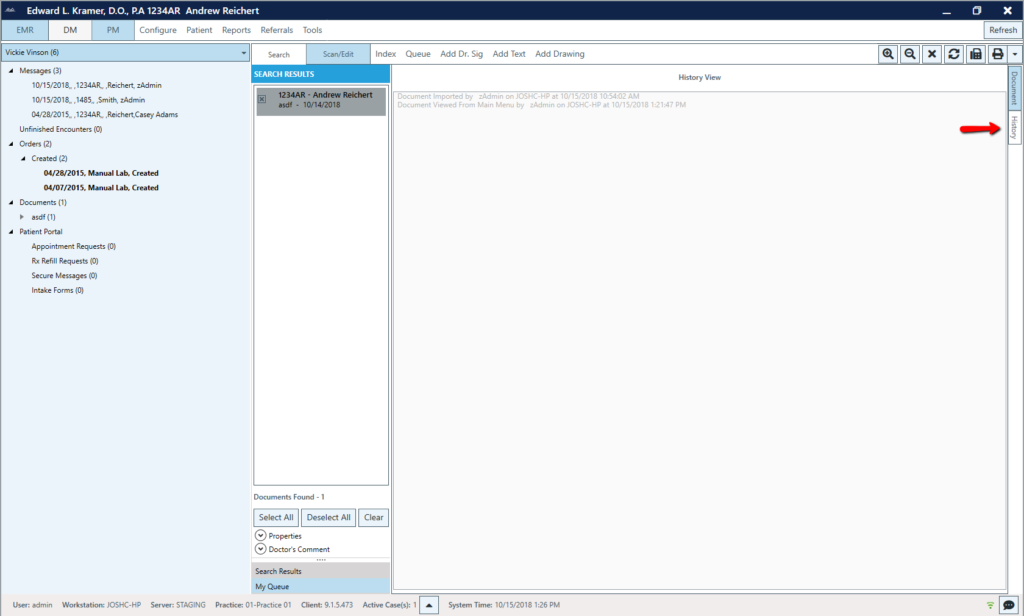
Task: Open the chat bubble icon in status bar
Action: [1009, 605]
